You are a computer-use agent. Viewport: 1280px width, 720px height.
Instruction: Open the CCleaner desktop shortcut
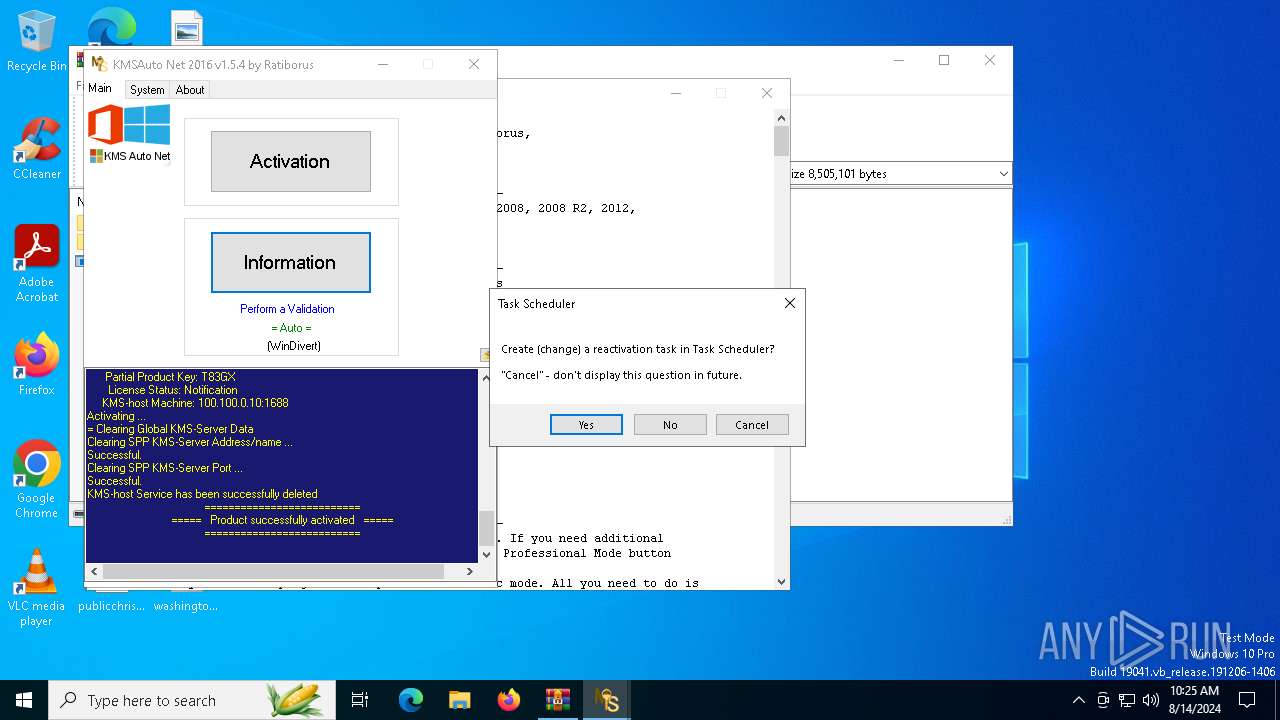(37, 148)
